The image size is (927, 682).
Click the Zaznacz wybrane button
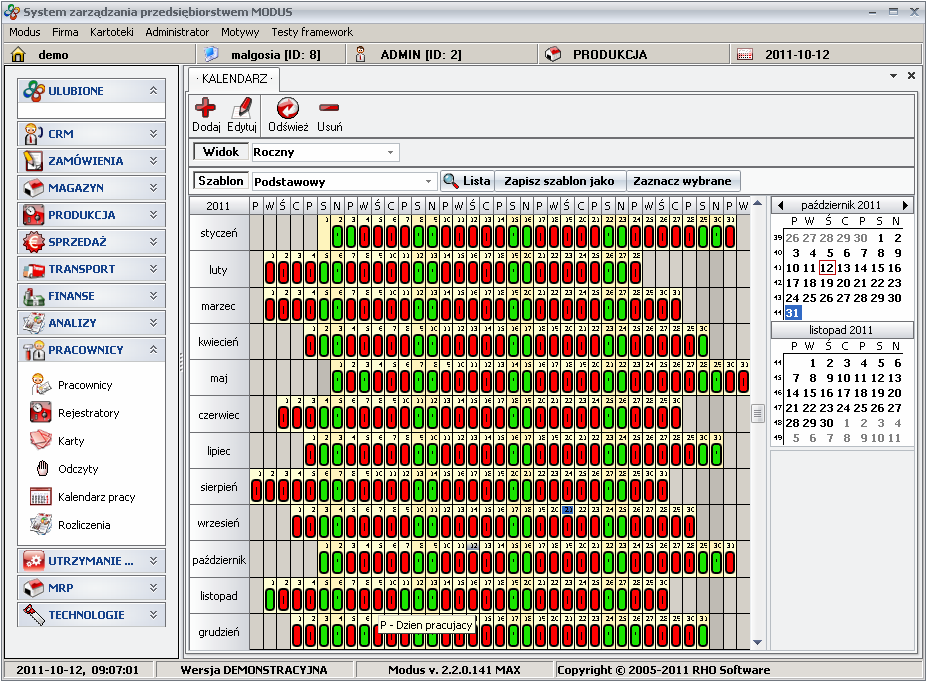tap(684, 181)
